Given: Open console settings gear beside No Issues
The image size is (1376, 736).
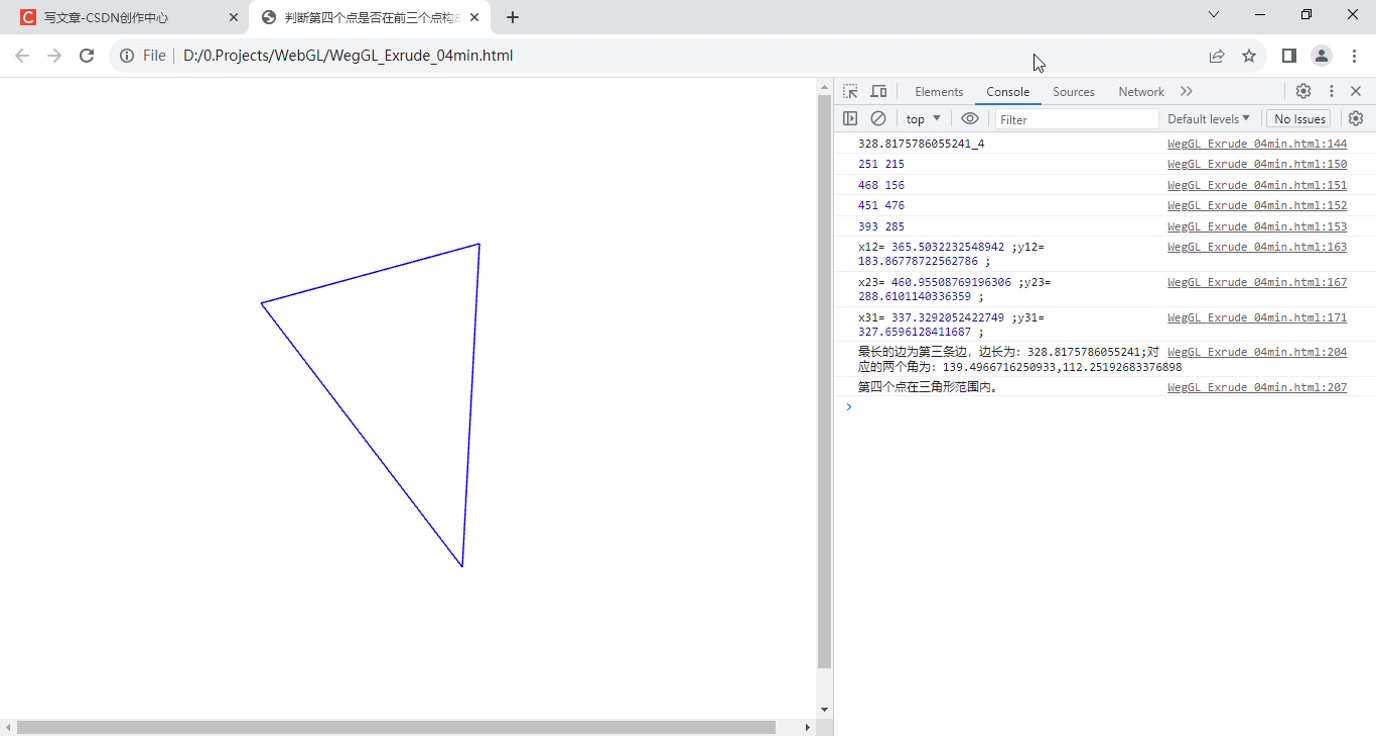Looking at the screenshot, I should (x=1355, y=118).
